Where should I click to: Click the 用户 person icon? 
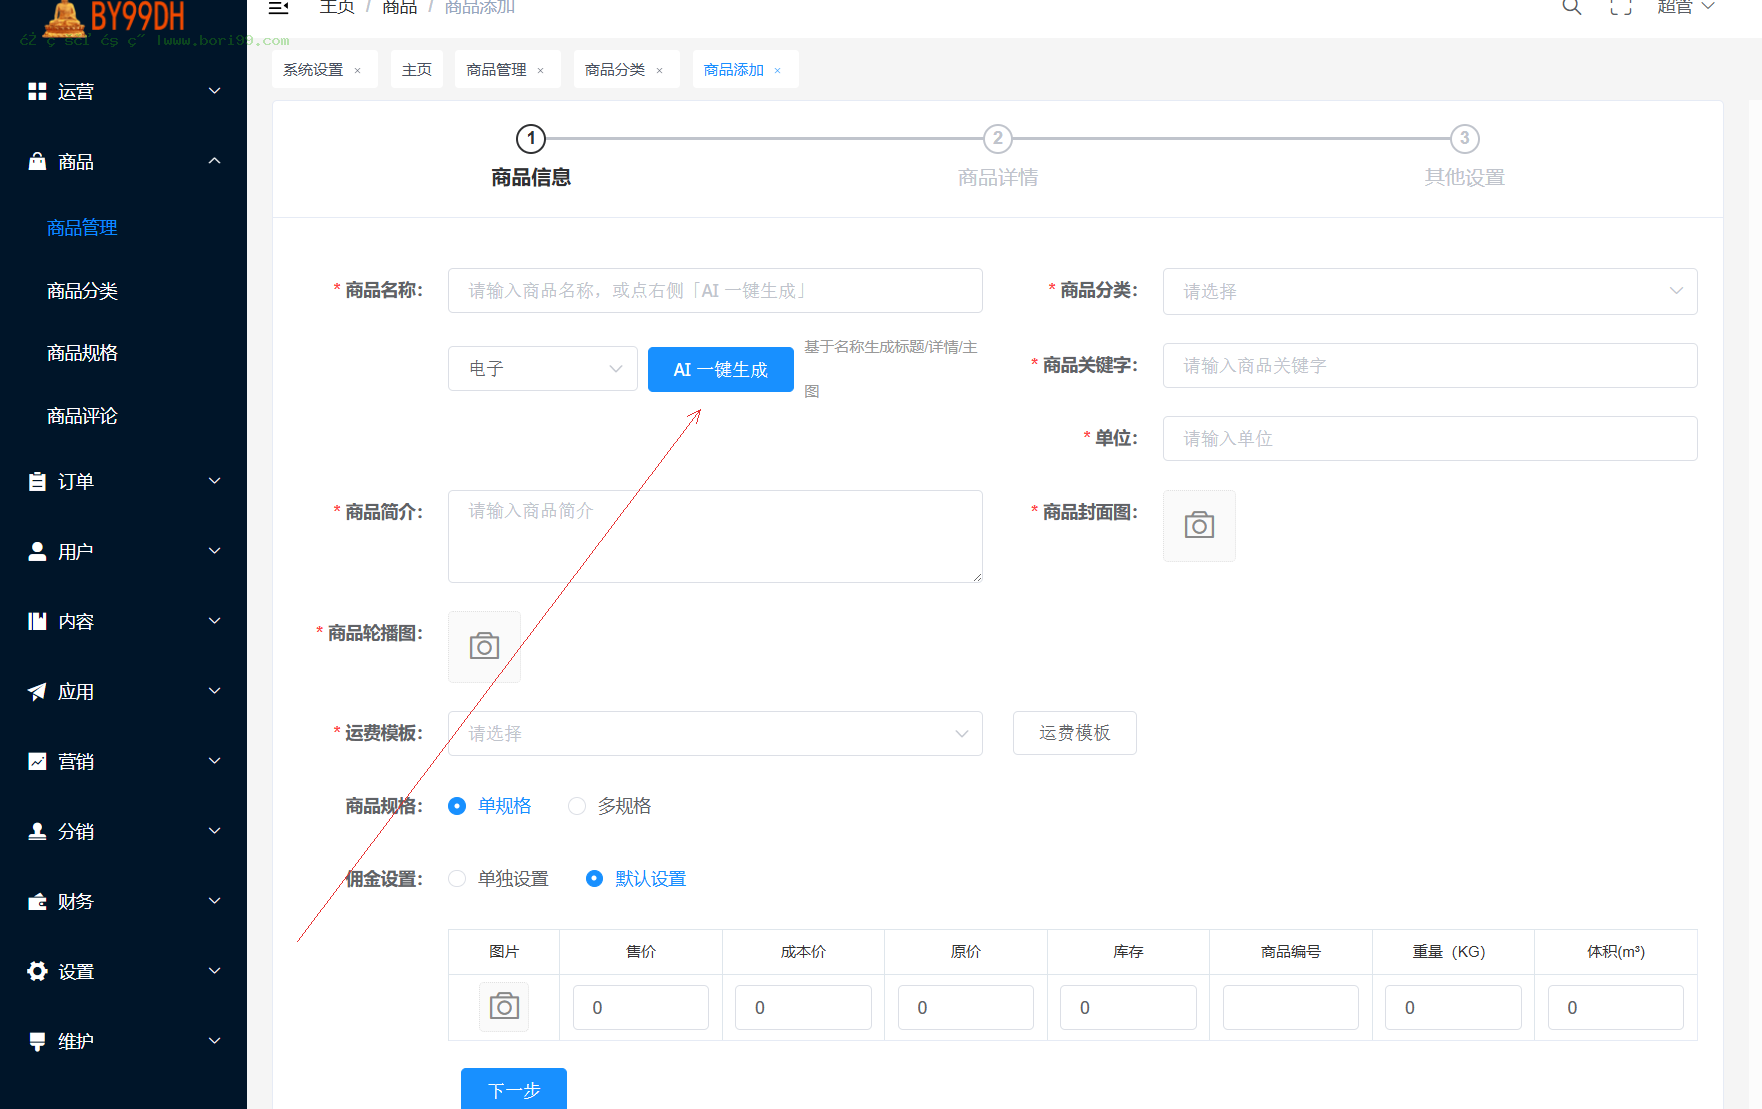37,552
